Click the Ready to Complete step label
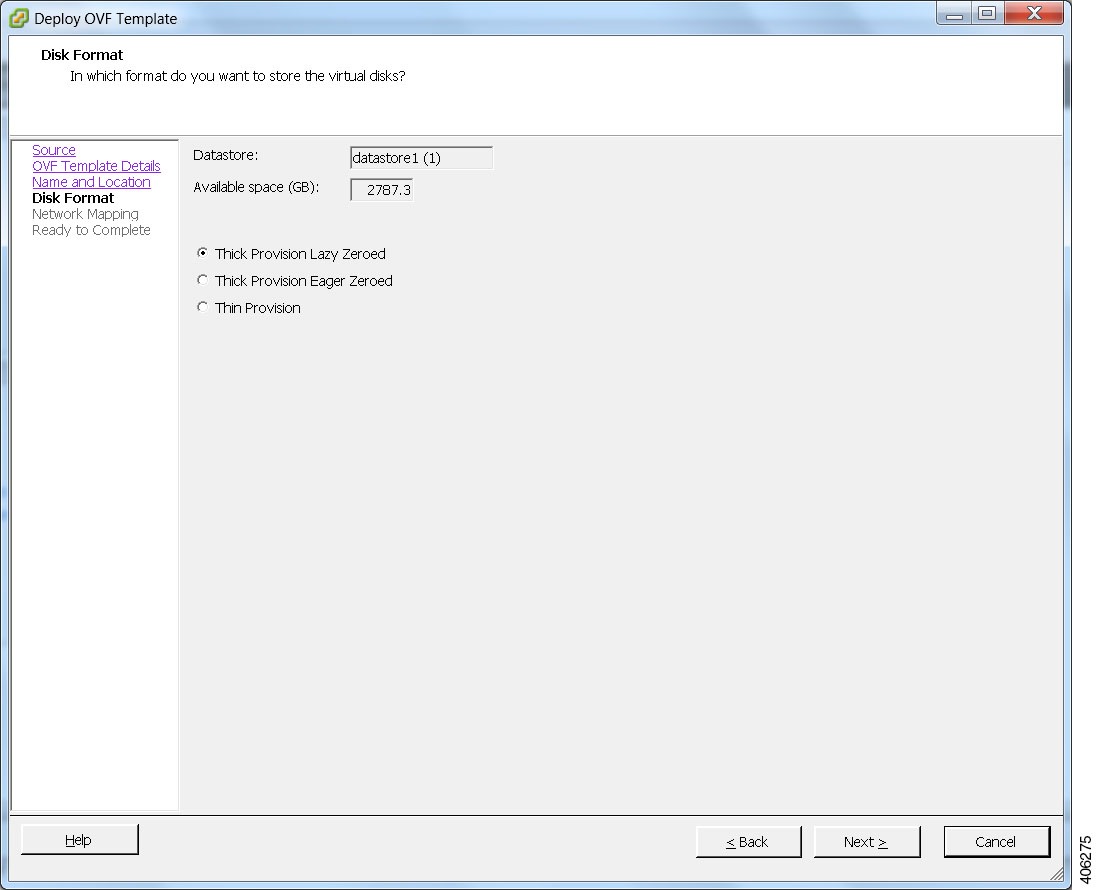Viewport: 1108px width, 890px height. click(91, 230)
